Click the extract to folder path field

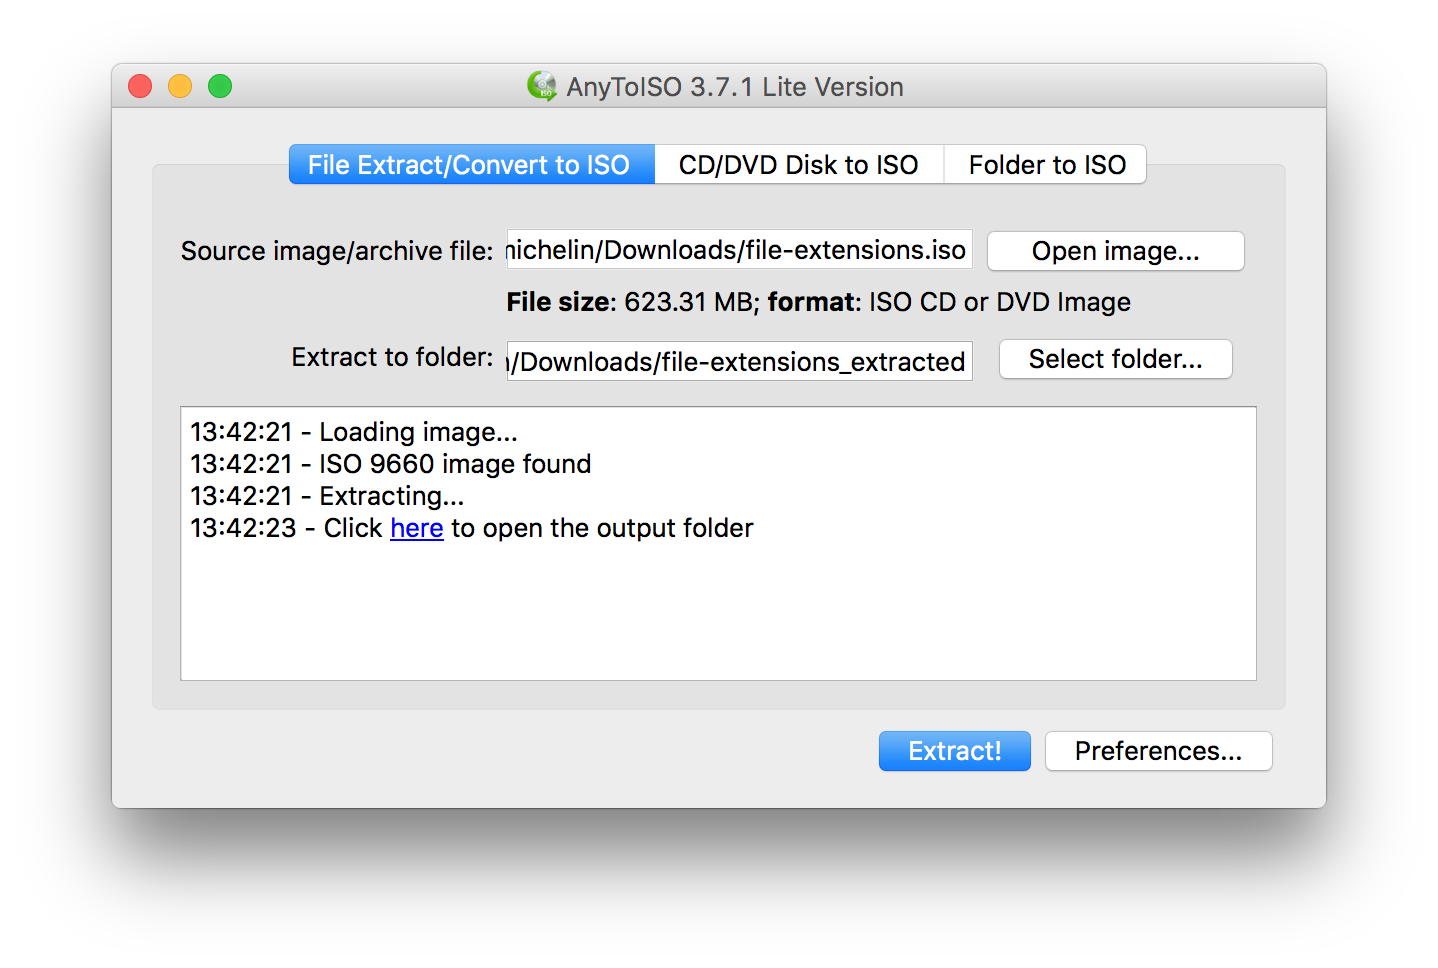pos(739,361)
